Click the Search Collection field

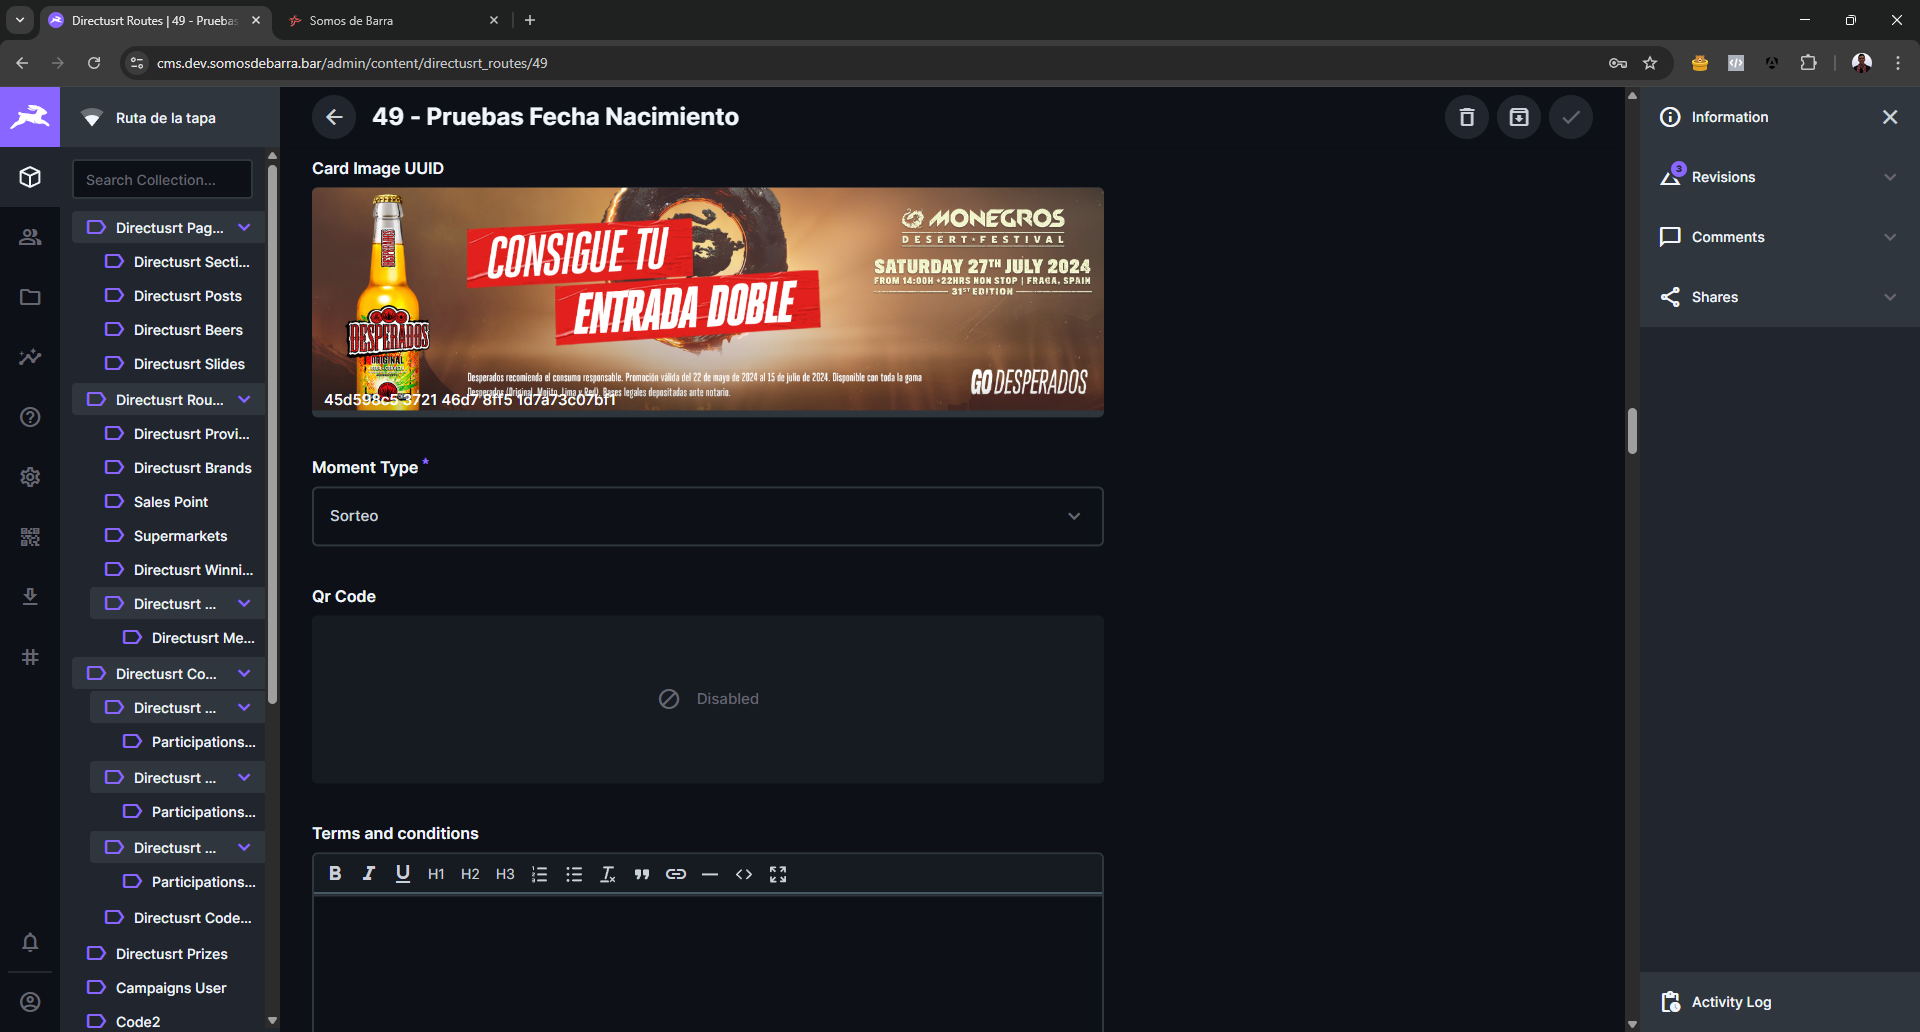tap(162, 180)
